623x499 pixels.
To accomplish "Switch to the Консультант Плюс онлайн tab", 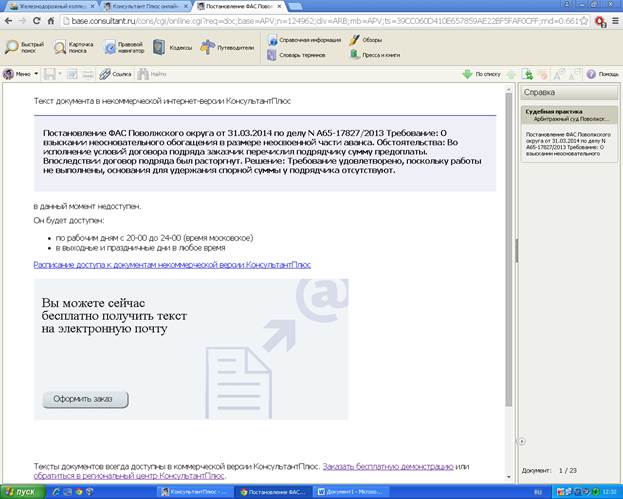I will (x=145, y=6).
